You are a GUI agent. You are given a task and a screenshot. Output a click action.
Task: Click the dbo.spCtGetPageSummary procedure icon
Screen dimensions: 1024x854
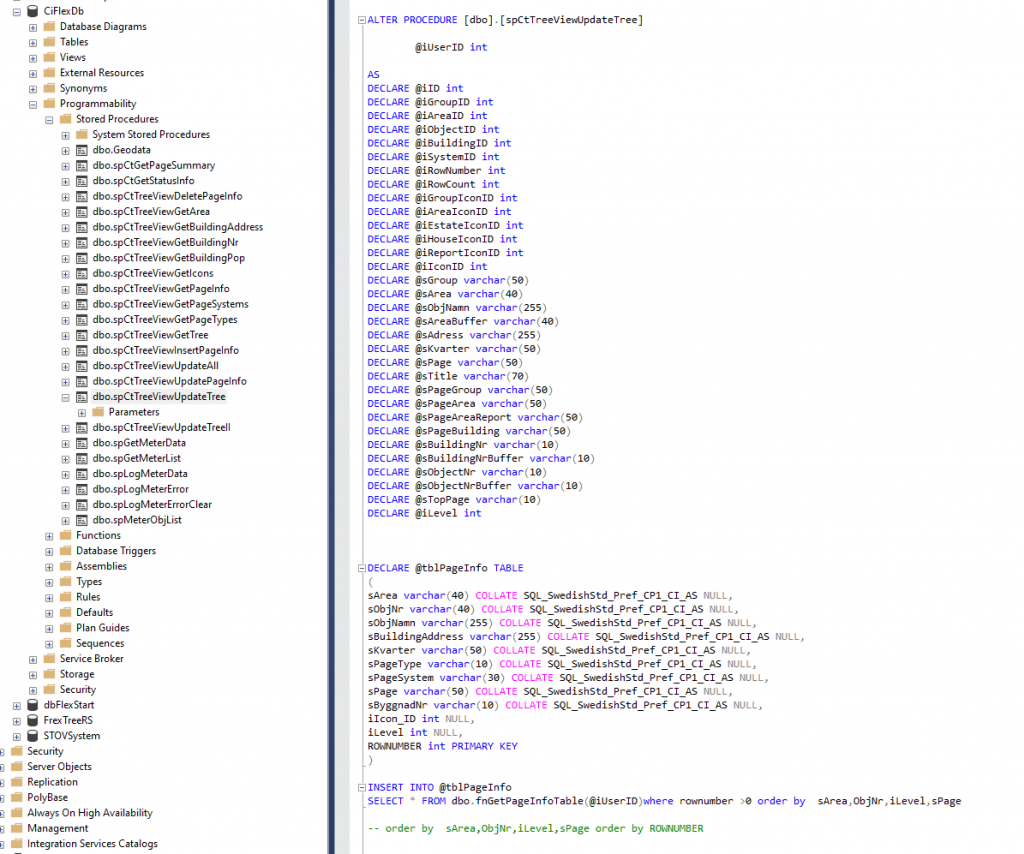click(82, 166)
